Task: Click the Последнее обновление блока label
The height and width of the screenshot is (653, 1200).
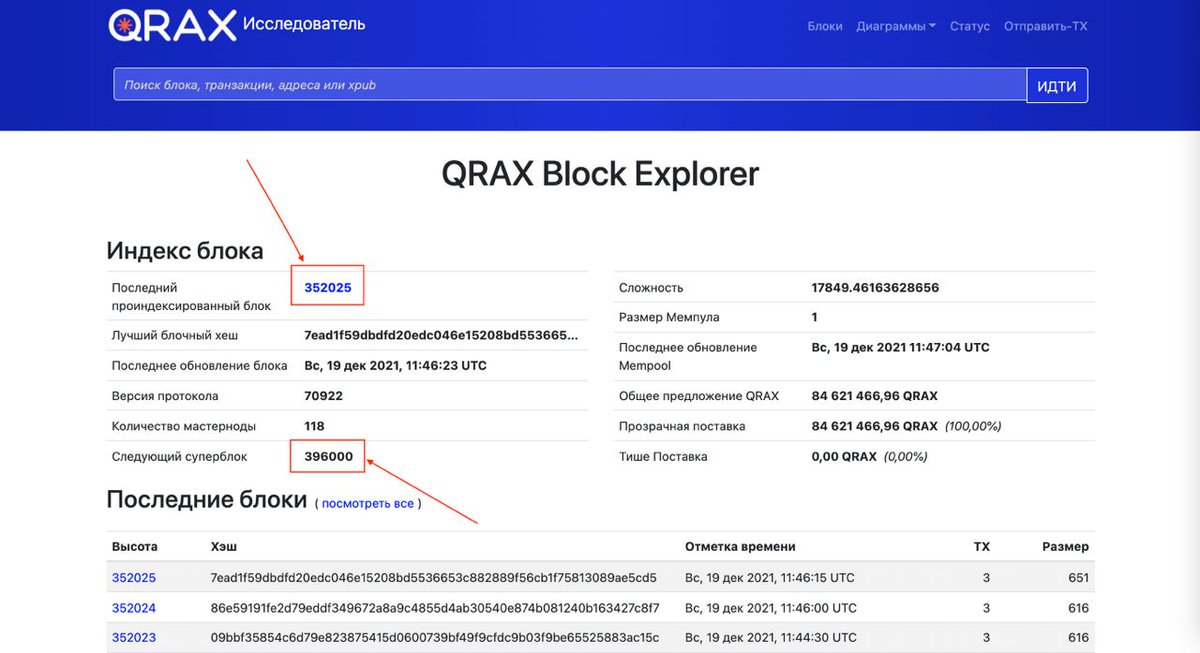Action: 200,366
